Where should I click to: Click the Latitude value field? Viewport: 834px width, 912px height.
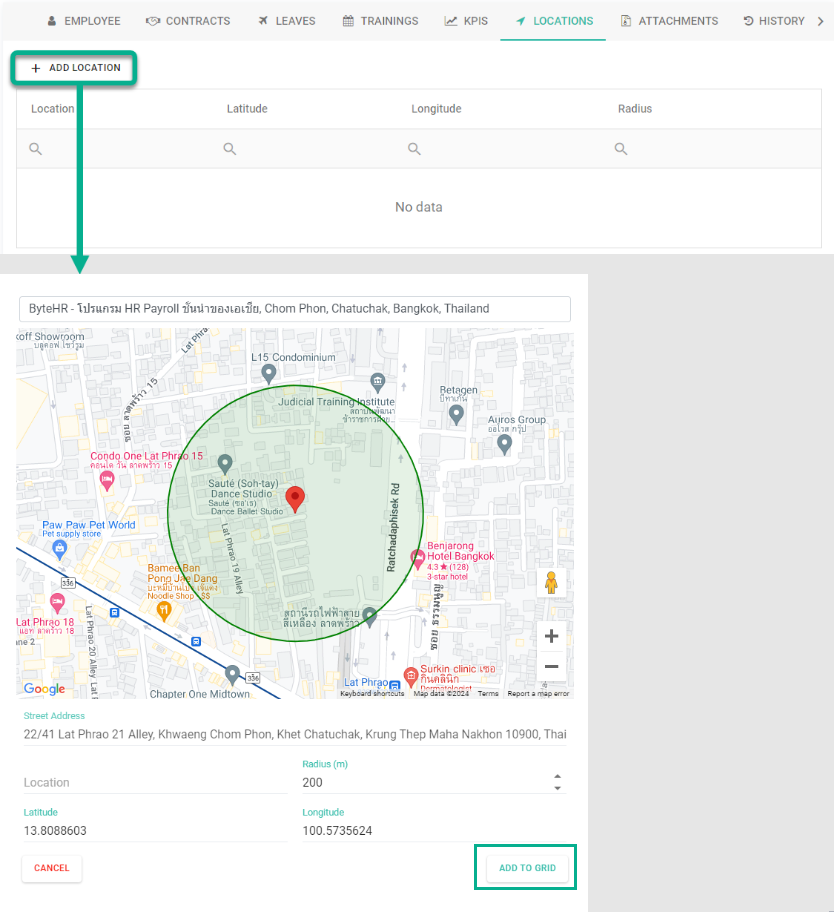pyautogui.click(x=155, y=831)
